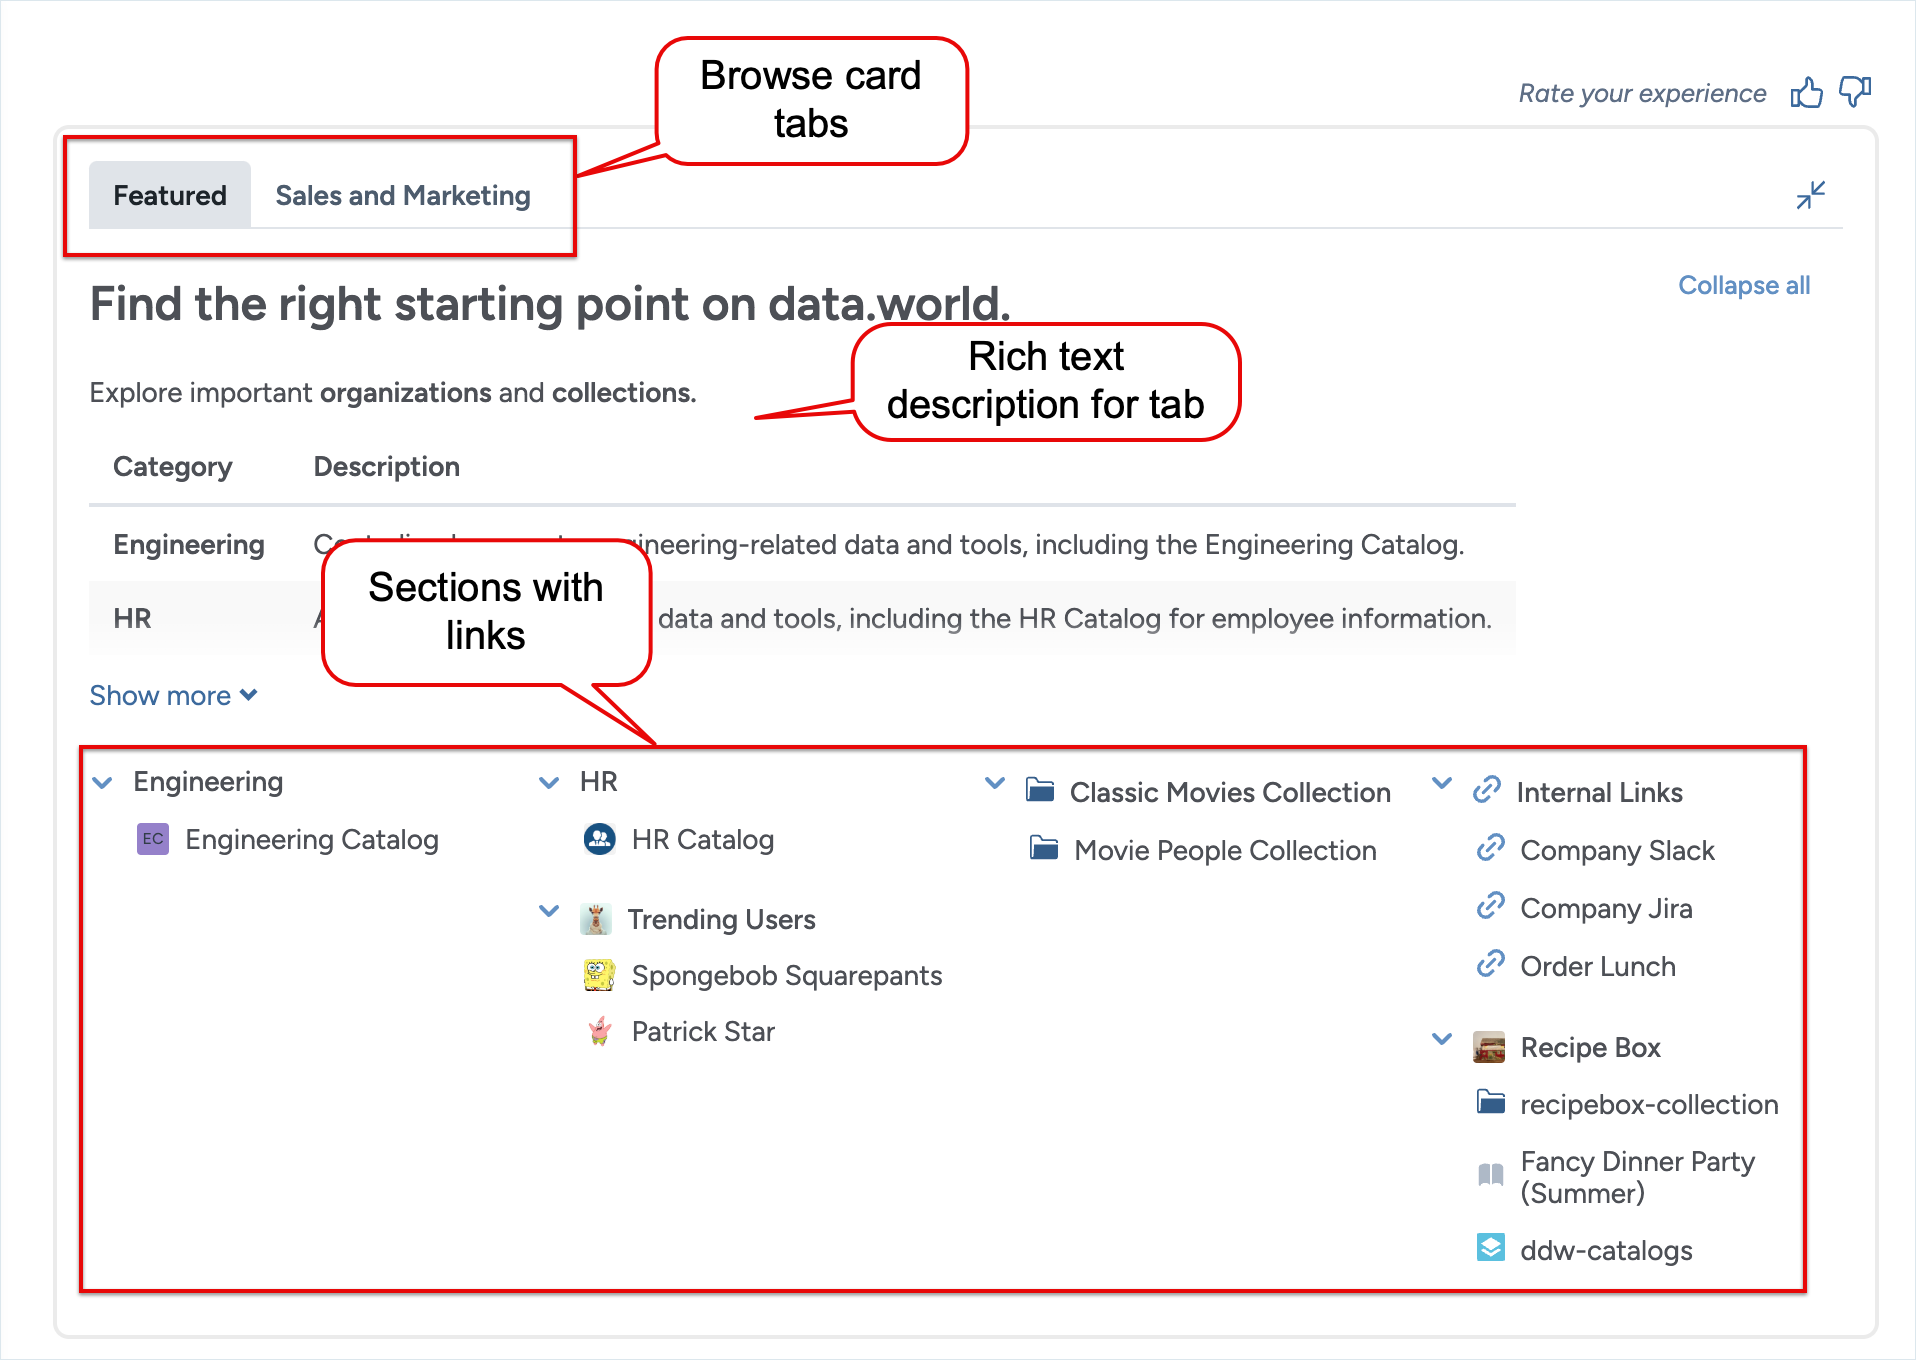The height and width of the screenshot is (1360, 1916).
Task: Expand description with Show more
Action: (x=173, y=695)
